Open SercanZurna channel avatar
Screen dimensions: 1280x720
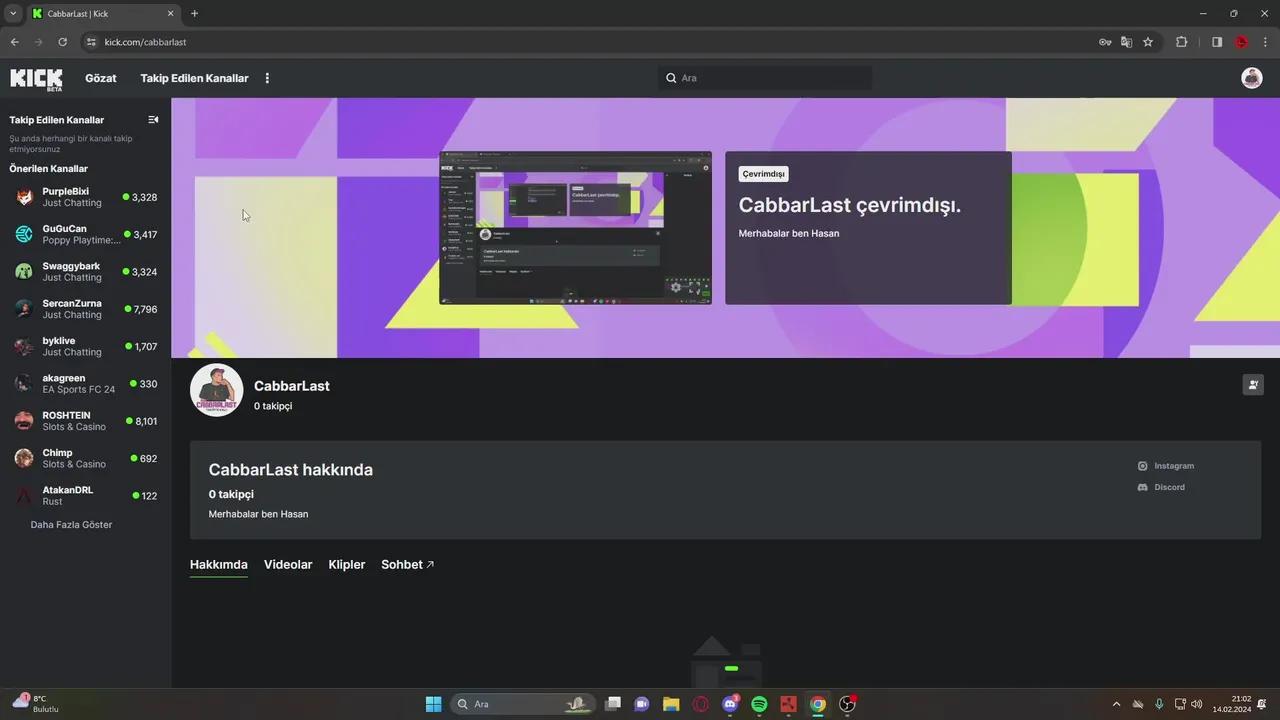pyautogui.click(x=24, y=309)
